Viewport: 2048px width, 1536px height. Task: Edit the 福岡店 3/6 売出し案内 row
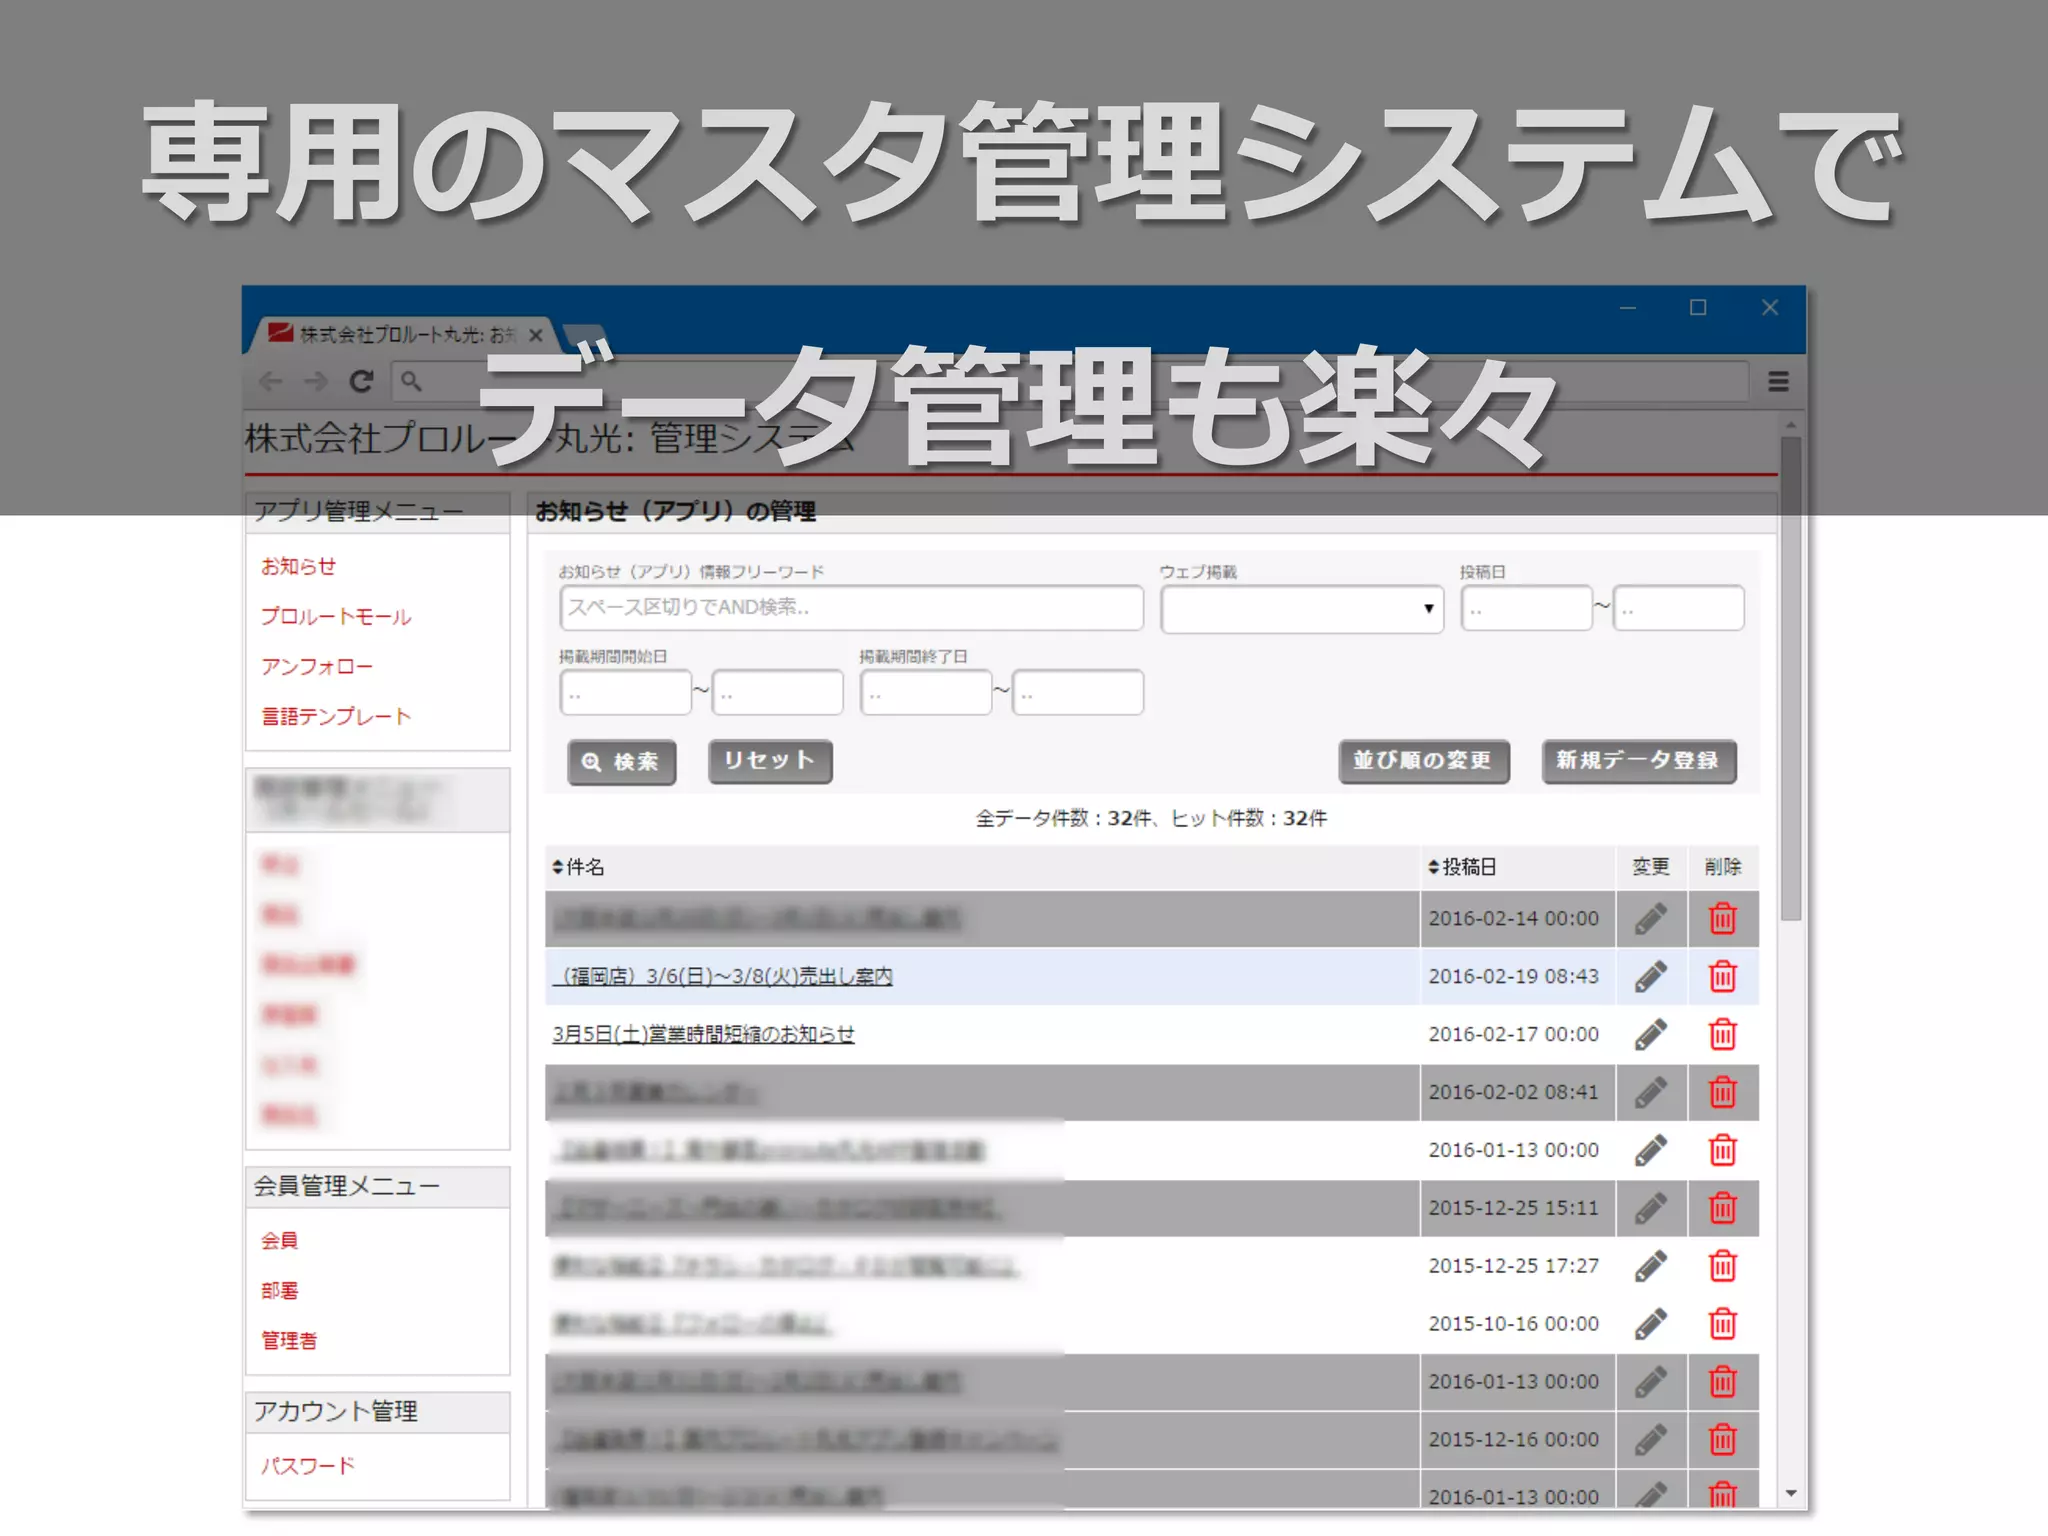click(x=1651, y=976)
